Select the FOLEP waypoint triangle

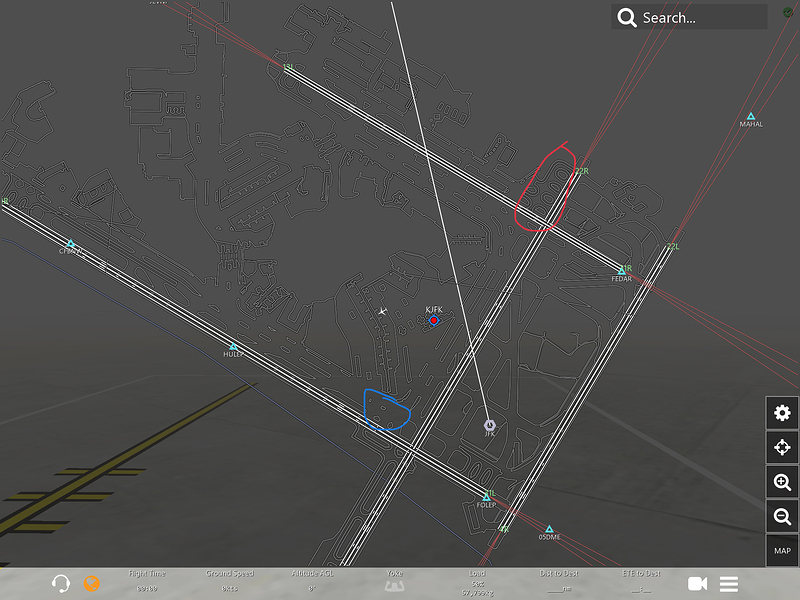(486, 497)
